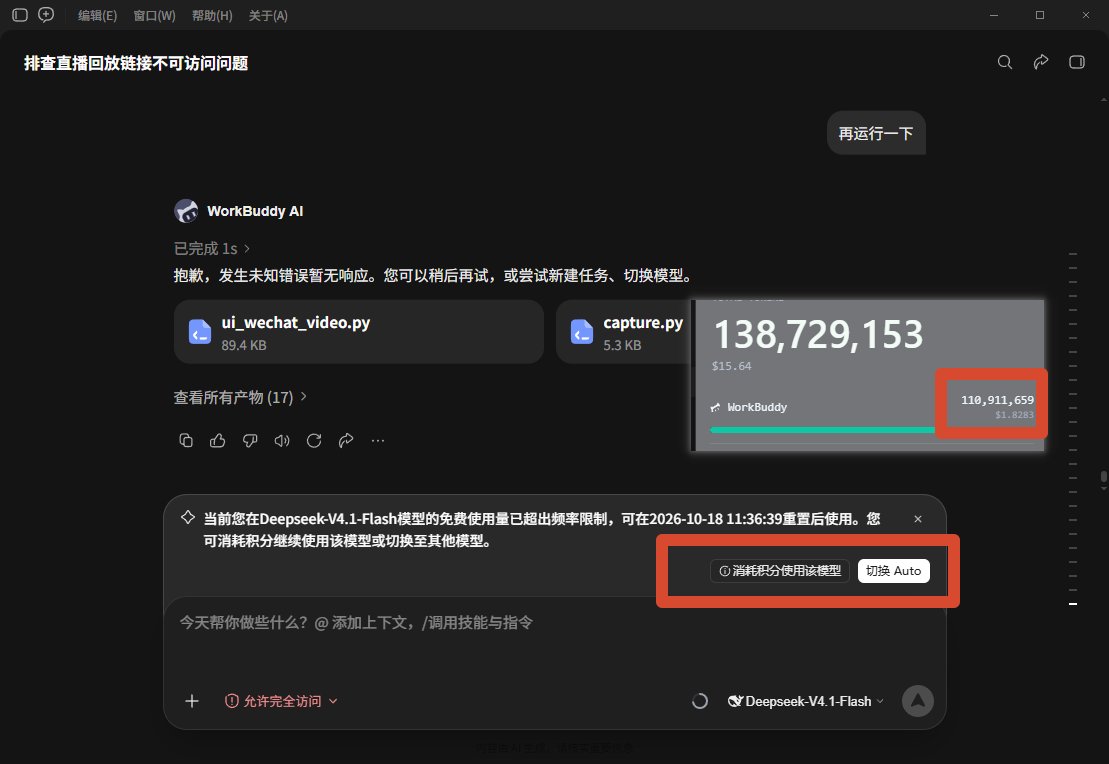Open the ui_wechat_video.py file card

(x=359, y=332)
